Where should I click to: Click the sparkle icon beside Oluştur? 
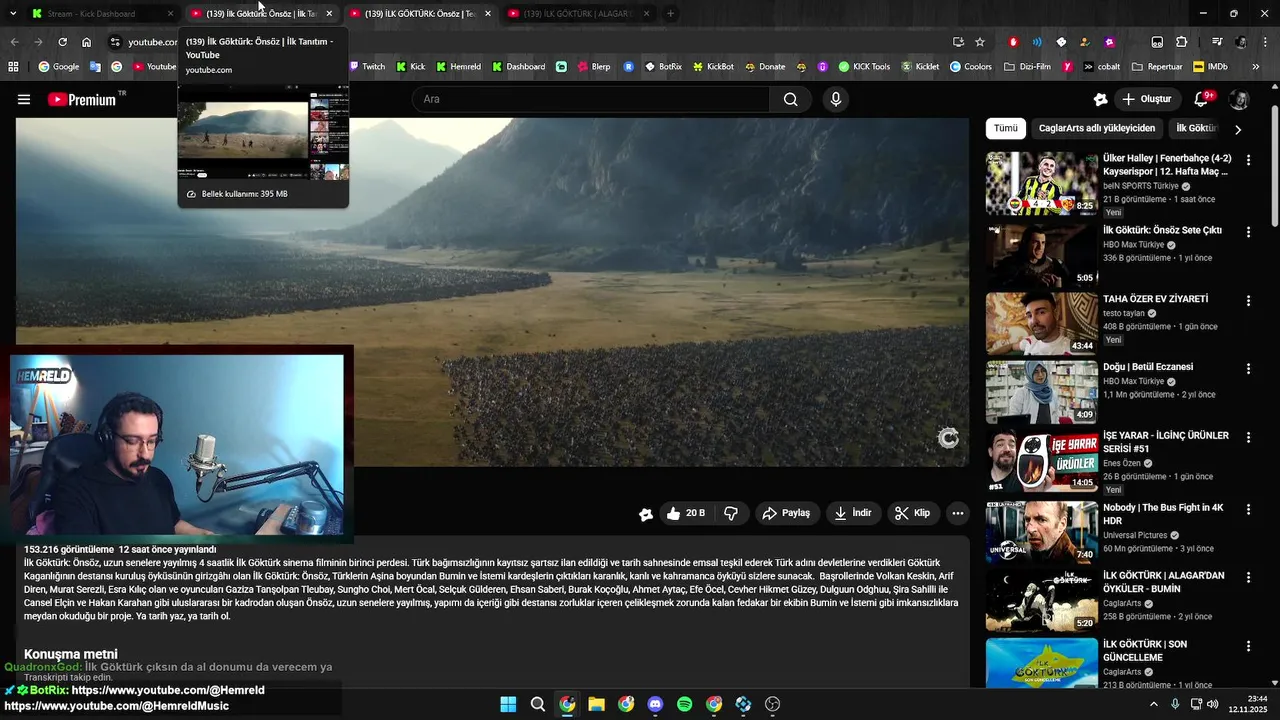pyautogui.click(x=1100, y=99)
